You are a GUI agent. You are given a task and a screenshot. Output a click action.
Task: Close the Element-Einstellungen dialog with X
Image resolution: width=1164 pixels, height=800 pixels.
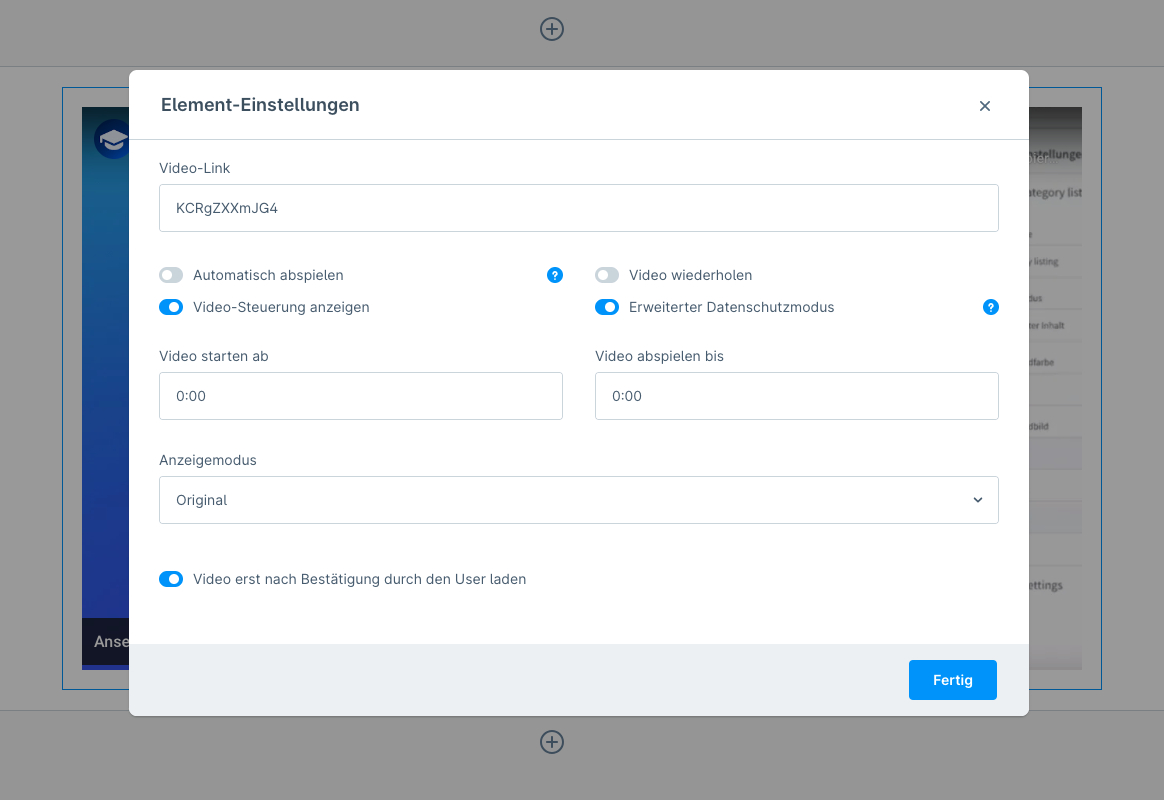coord(984,106)
